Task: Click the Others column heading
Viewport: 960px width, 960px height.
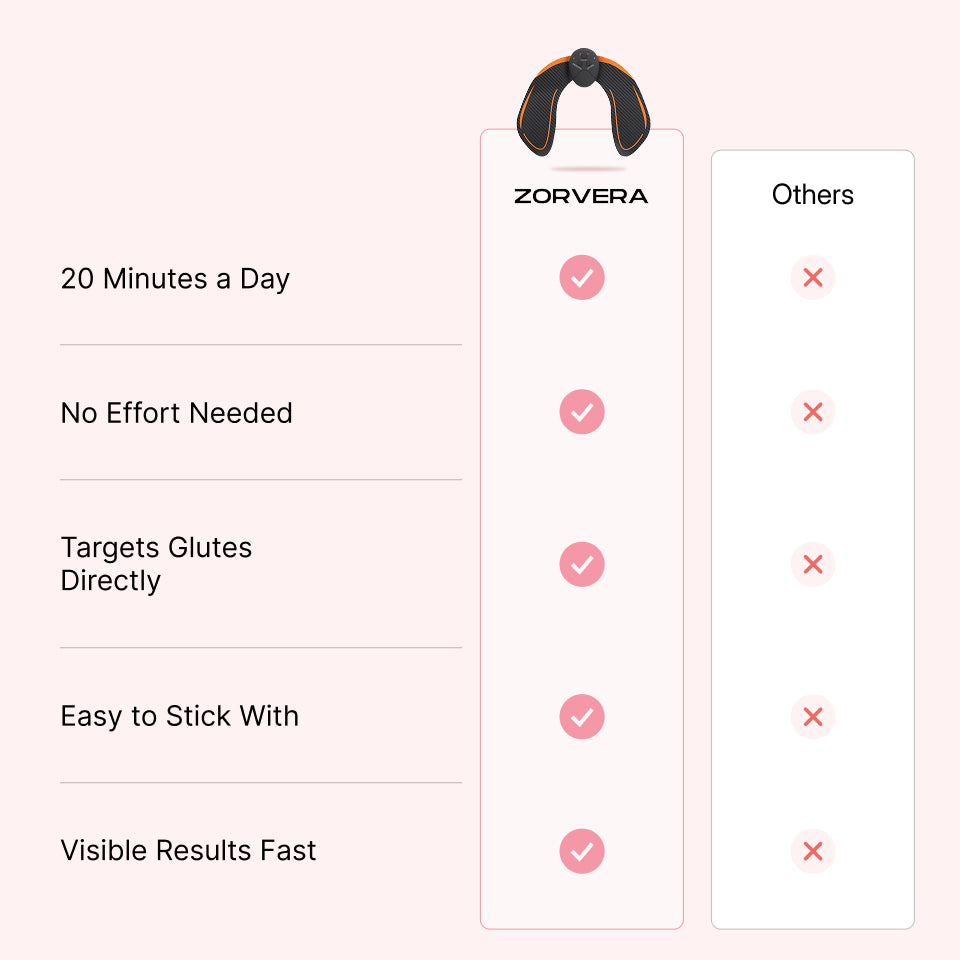Action: click(x=813, y=194)
